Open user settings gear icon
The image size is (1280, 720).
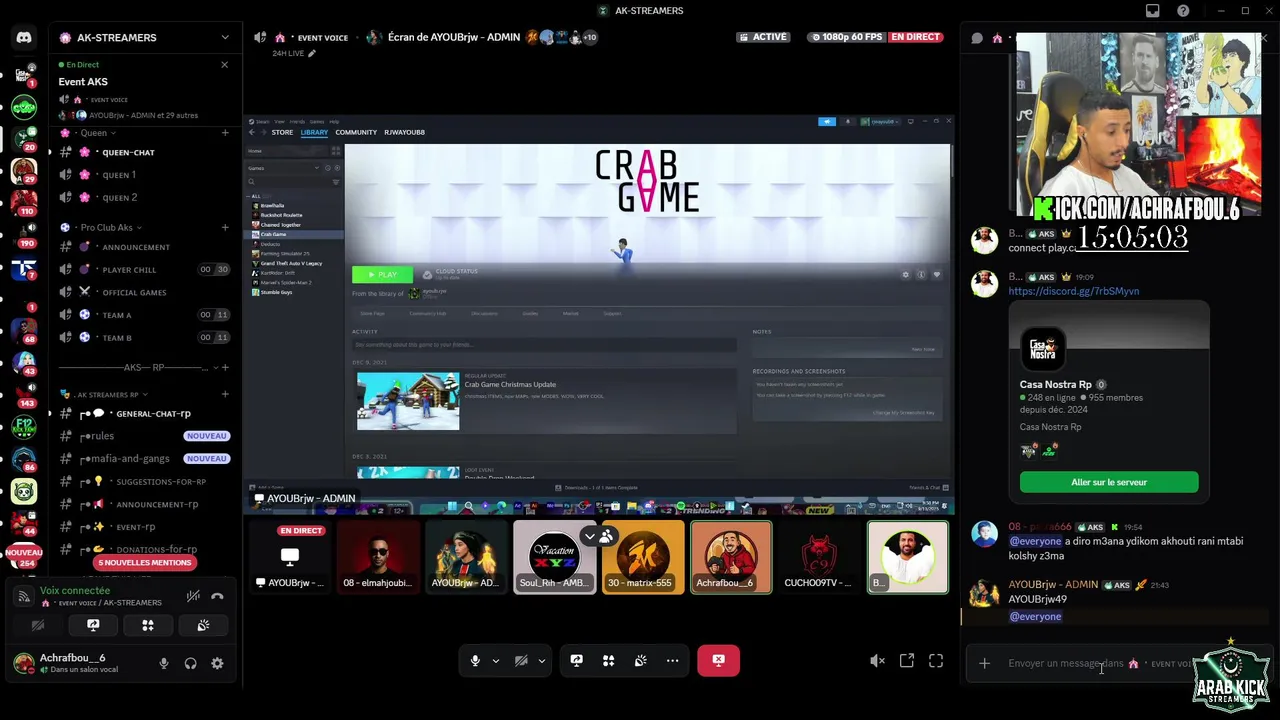[217, 663]
